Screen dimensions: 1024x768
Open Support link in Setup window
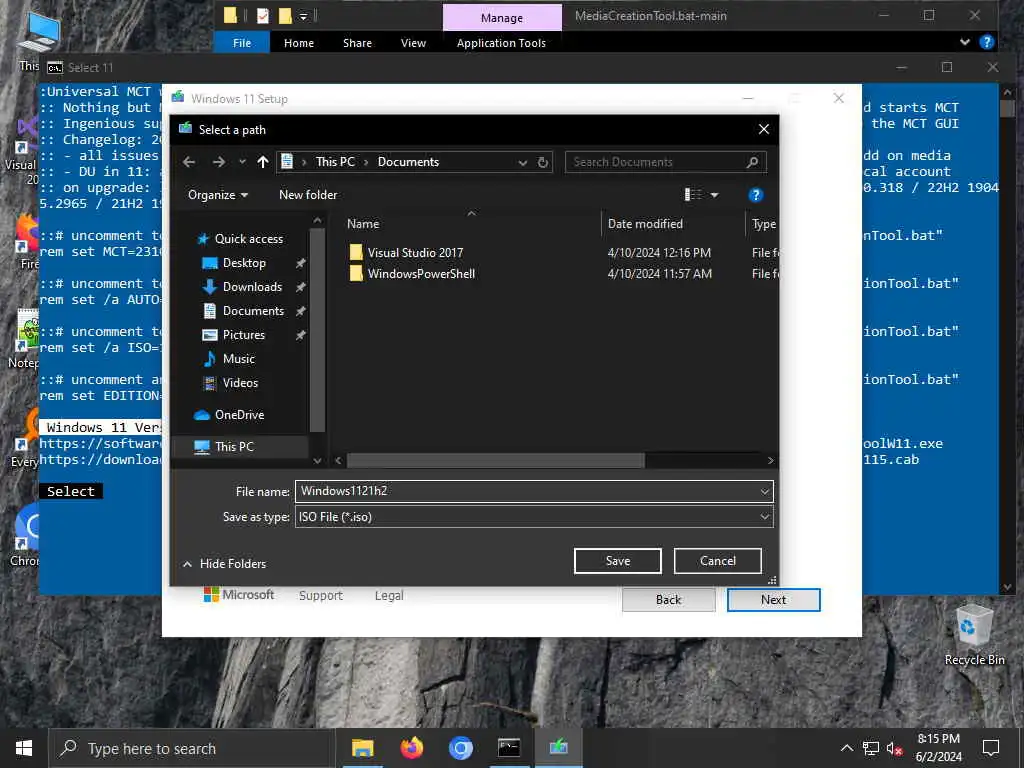321,596
